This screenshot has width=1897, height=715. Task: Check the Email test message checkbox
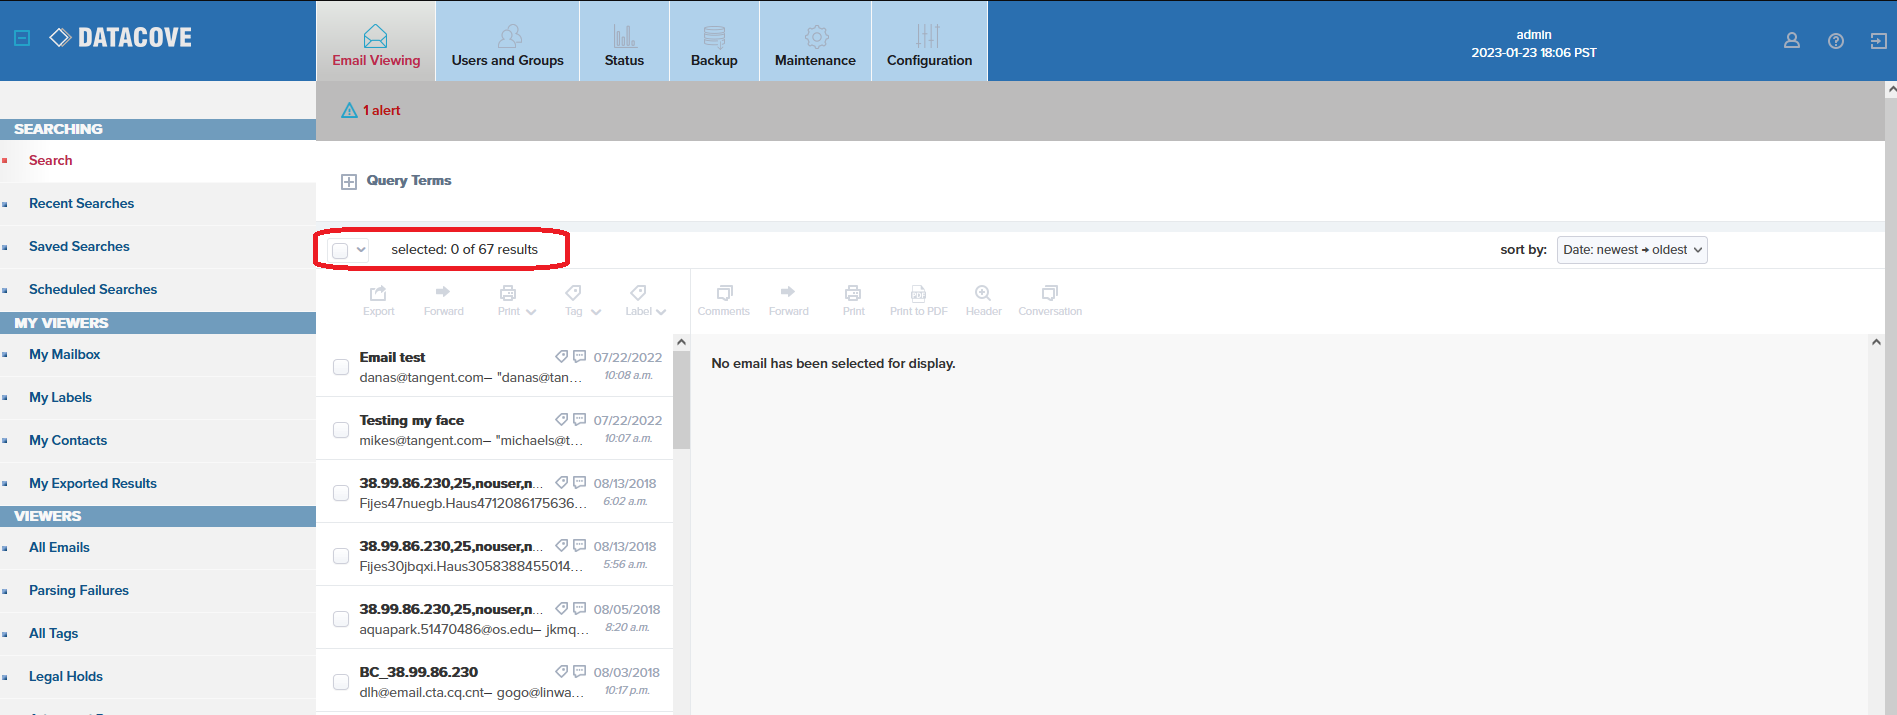[341, 367]
